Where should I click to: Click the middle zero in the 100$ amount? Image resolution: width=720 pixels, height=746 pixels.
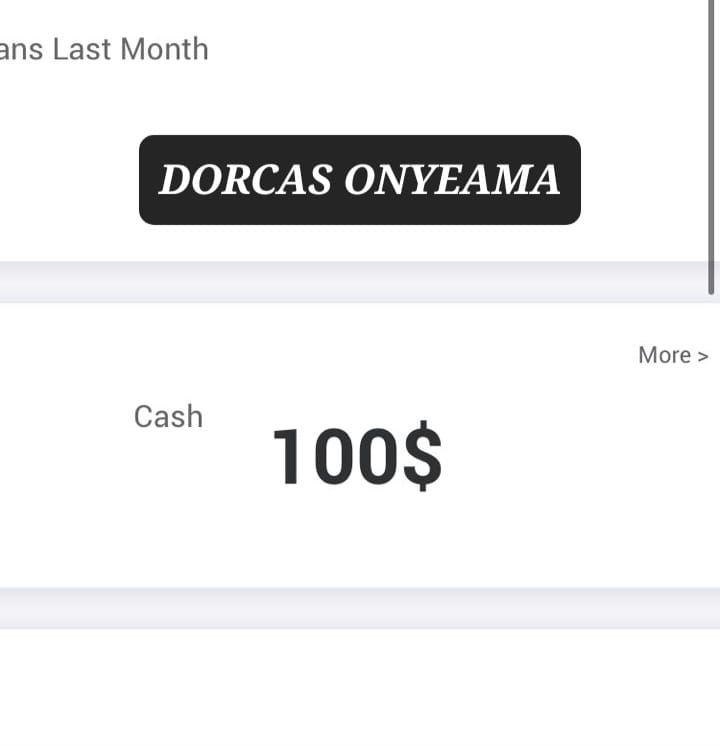tap(334, 456)
